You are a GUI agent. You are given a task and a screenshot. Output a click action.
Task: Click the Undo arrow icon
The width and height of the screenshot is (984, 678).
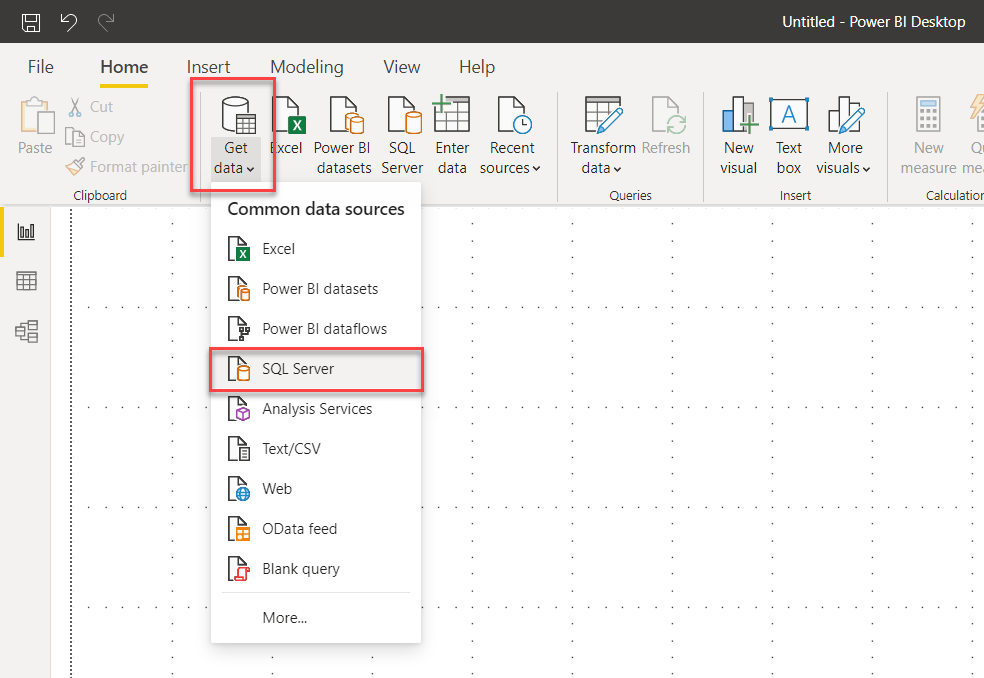click(x=68, y=22)
